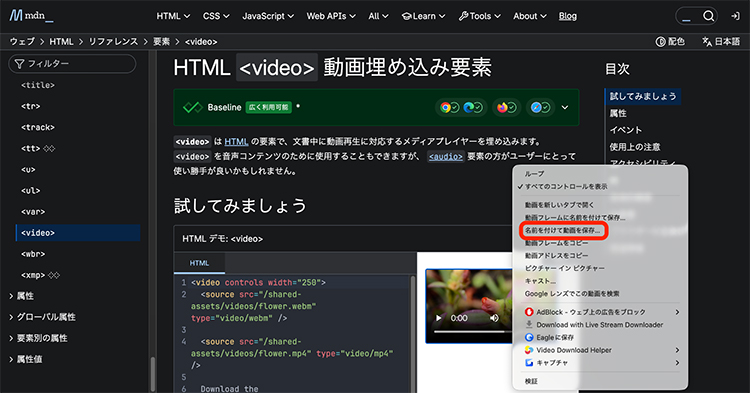Seek on the video progress bar

pos(473,331)
